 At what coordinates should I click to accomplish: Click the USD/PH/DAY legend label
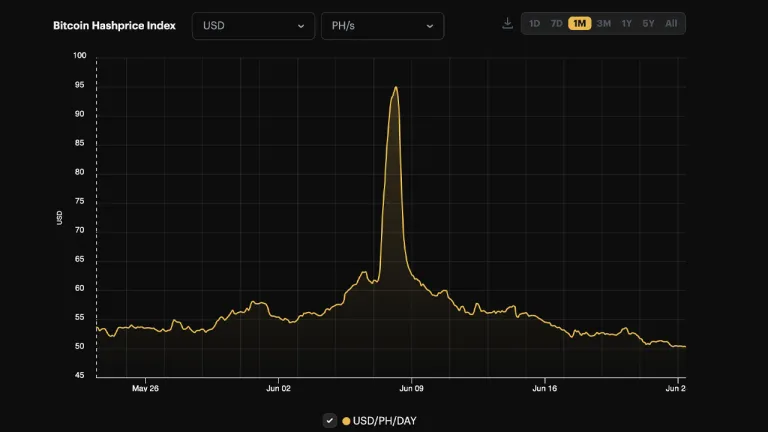click(x=384, y=421)
